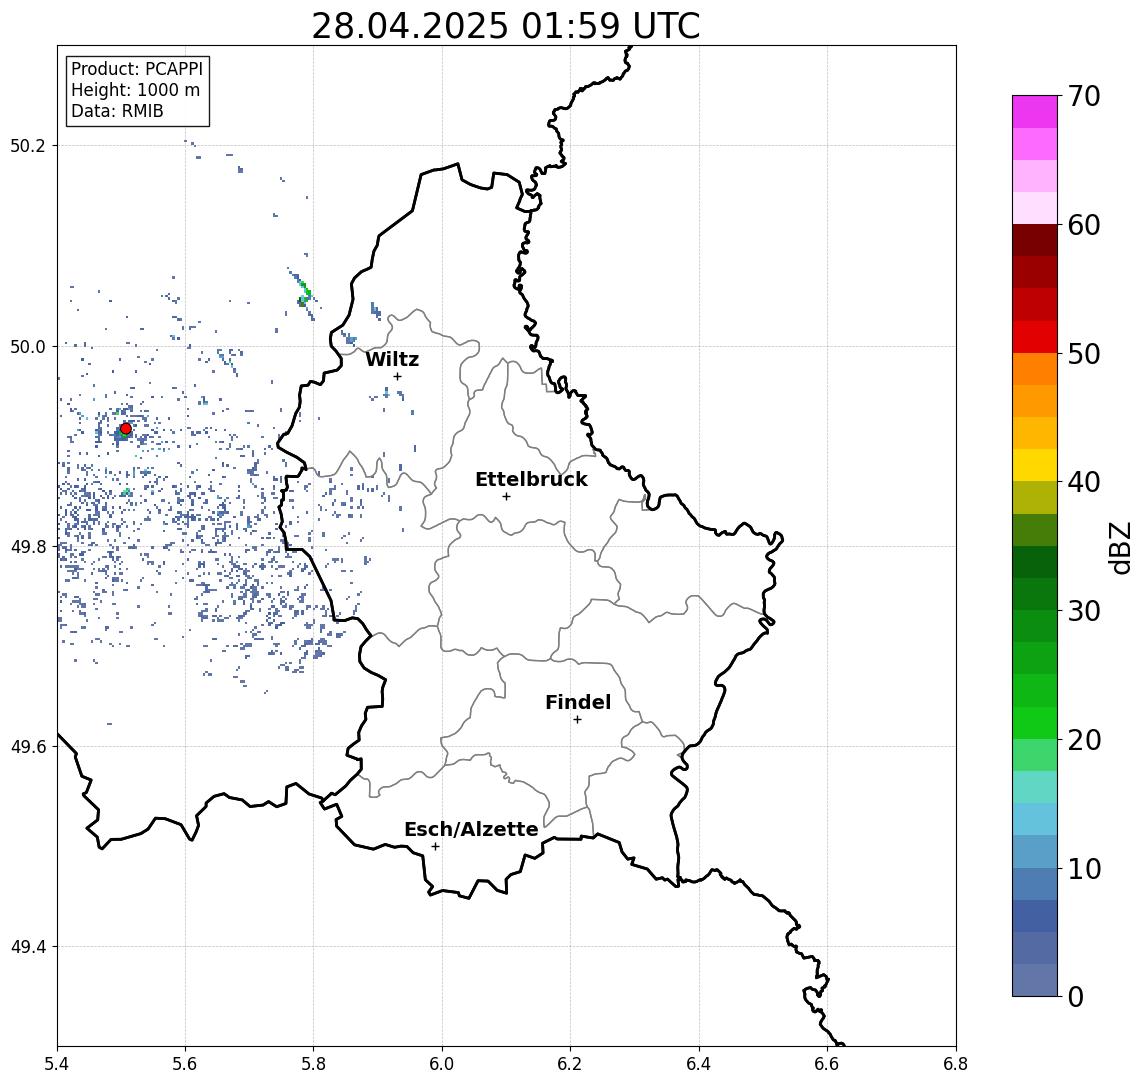
Task: Click the longitude axis label 6.4
Action: 699,1064
